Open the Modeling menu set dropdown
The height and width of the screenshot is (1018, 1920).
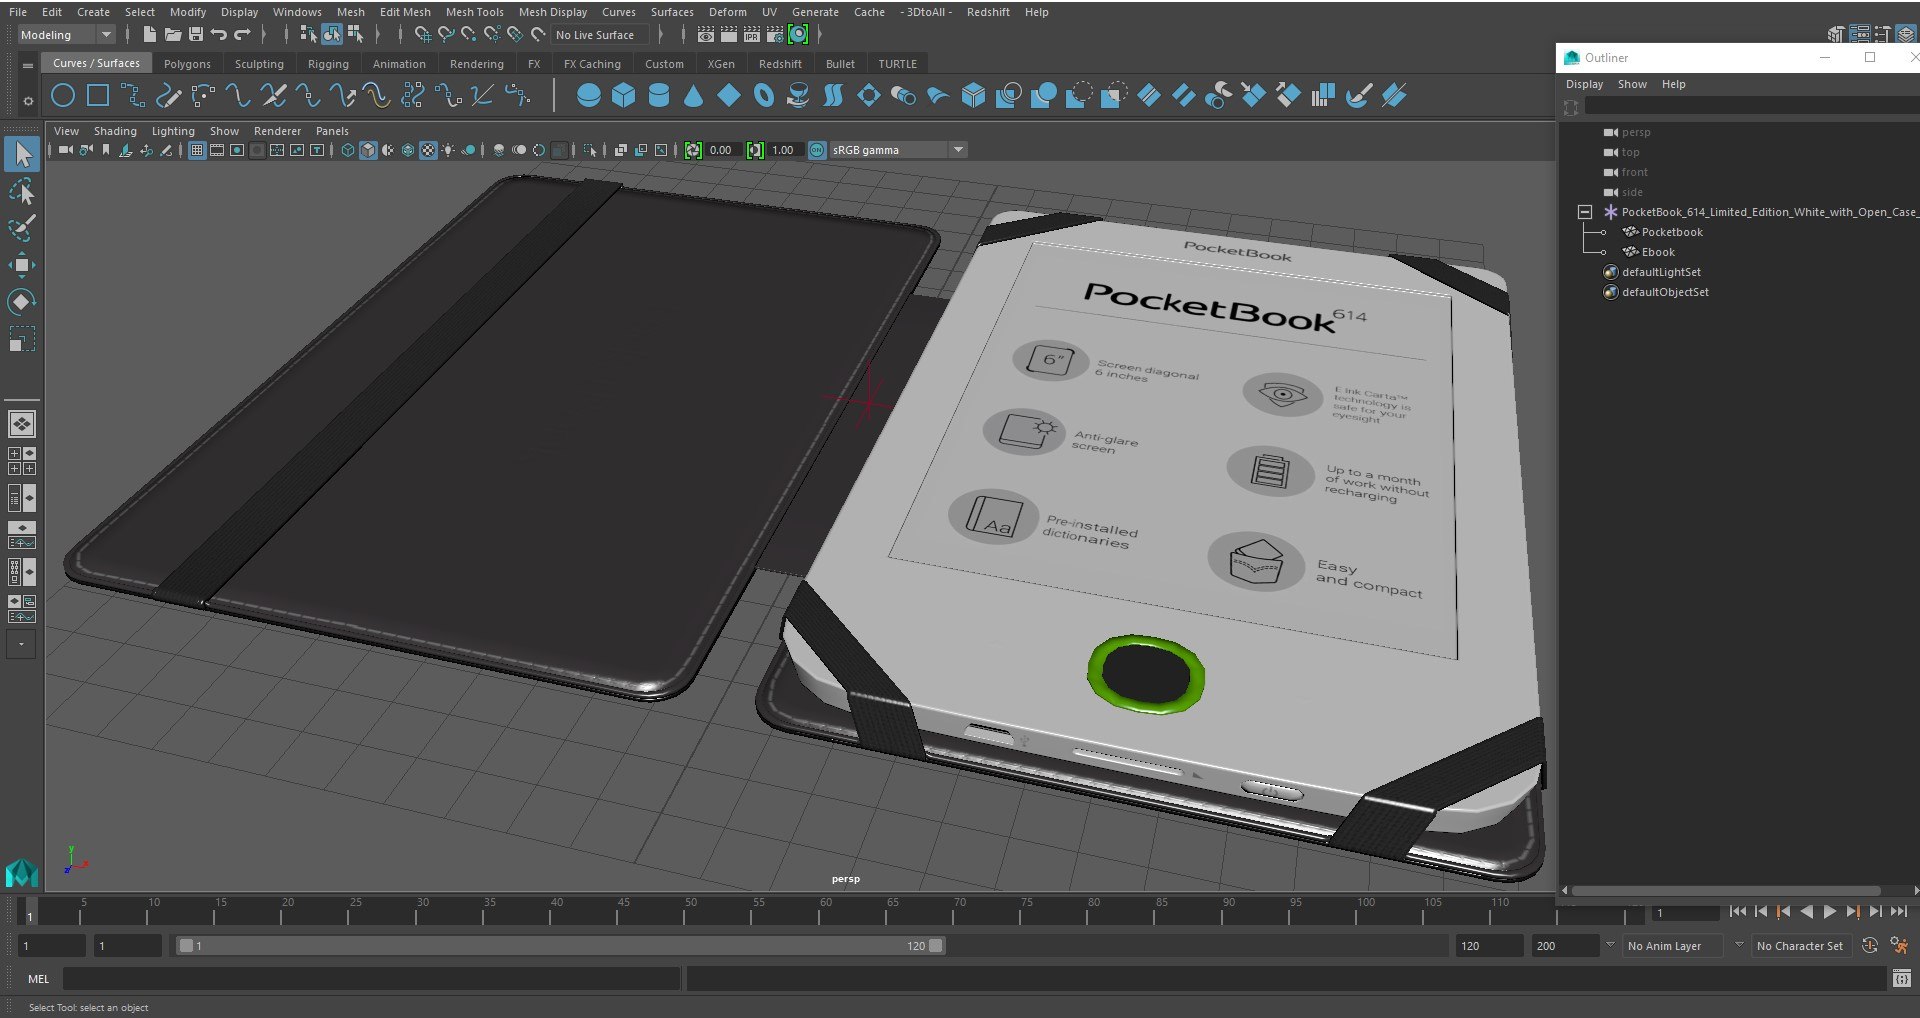tap(66, 35)
